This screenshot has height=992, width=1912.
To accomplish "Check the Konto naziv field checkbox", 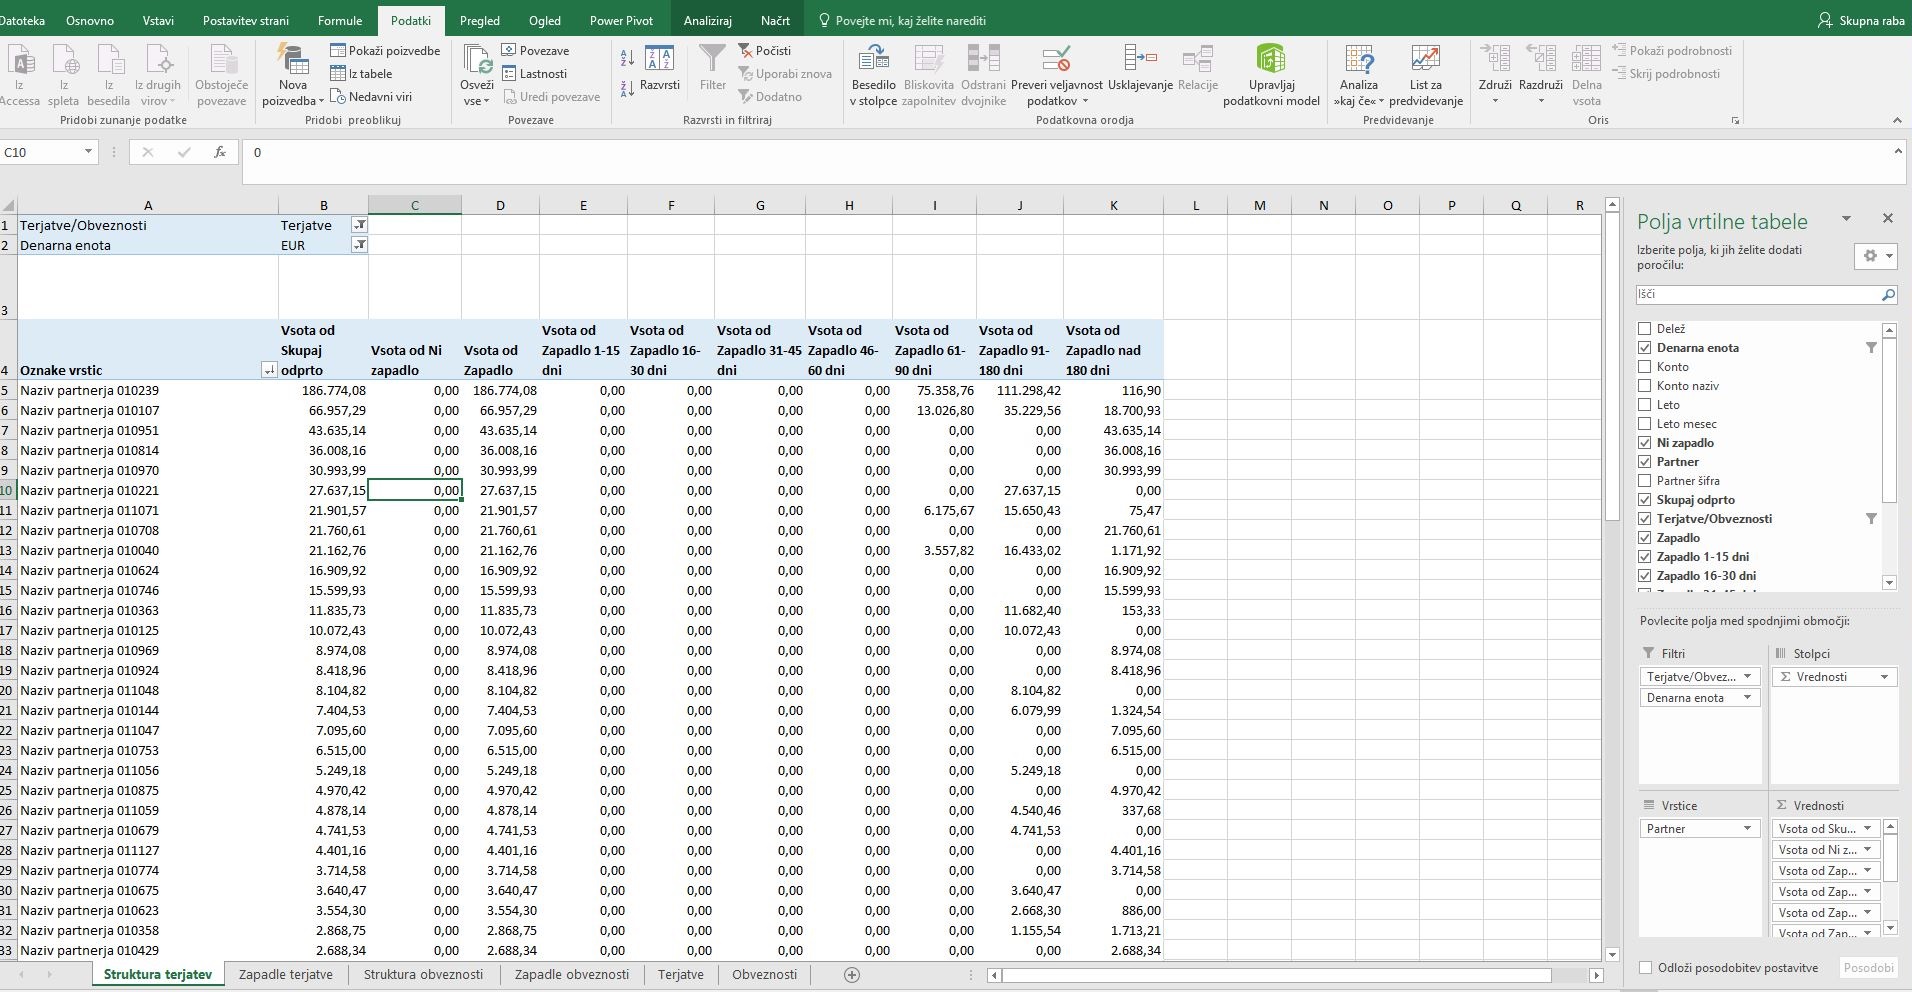I will 1644,385.
